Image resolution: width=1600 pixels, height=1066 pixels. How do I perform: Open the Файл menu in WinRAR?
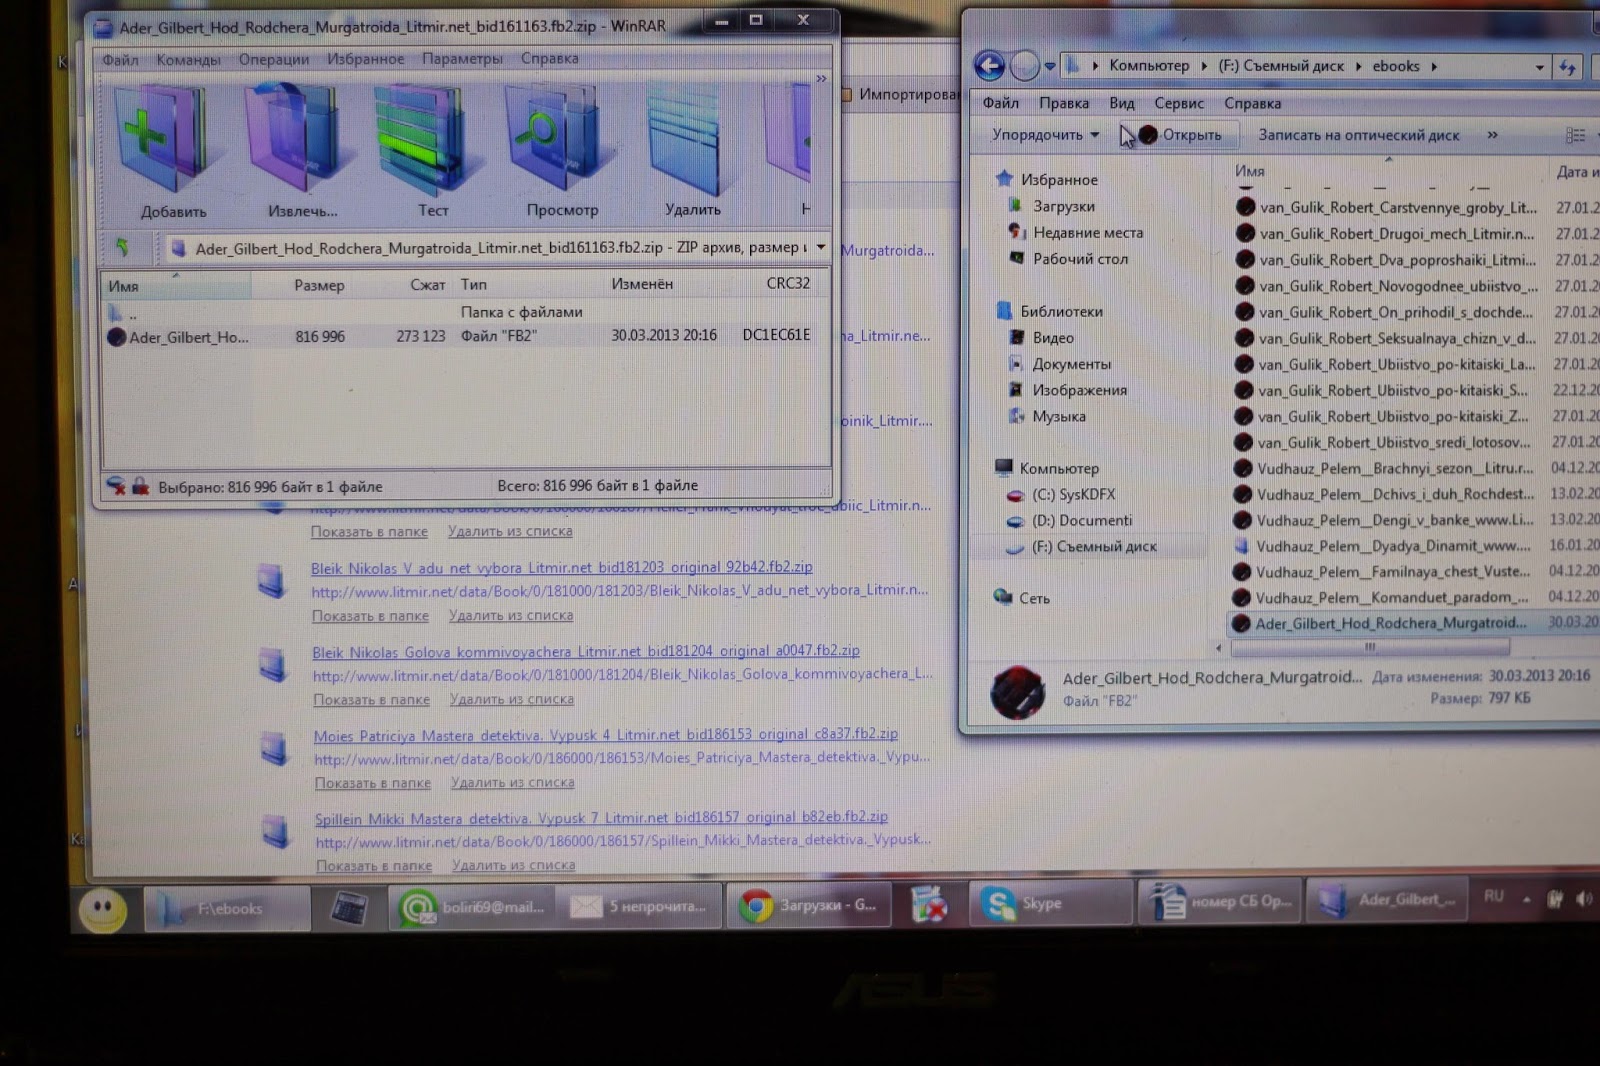(120, 60)
